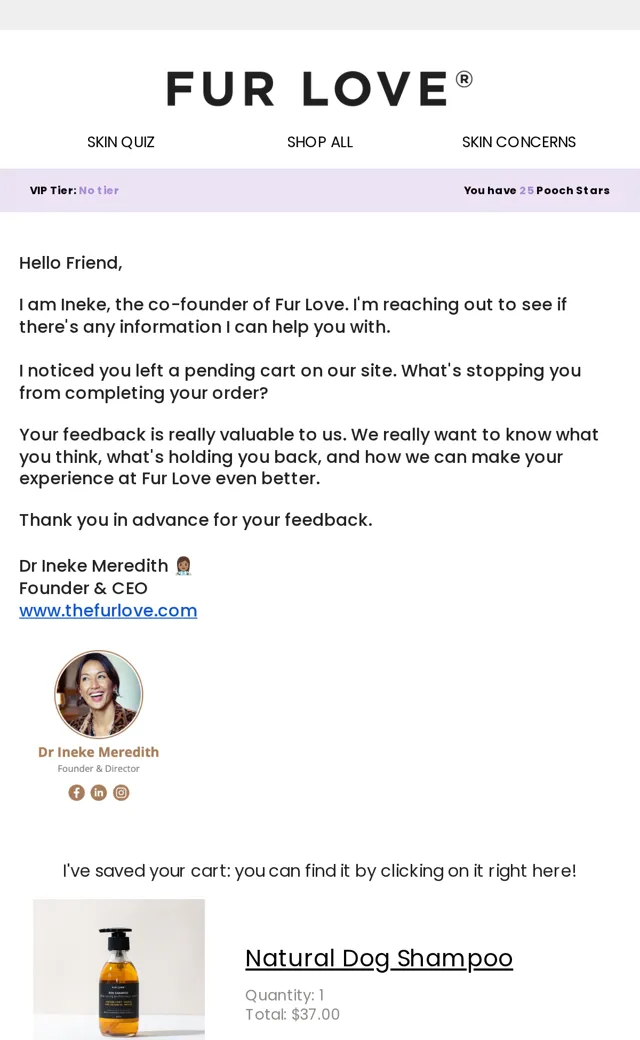Click the 'Quantity: 1' cart text
This screenshot has width=640, height=1040.
tap(285, 995)
